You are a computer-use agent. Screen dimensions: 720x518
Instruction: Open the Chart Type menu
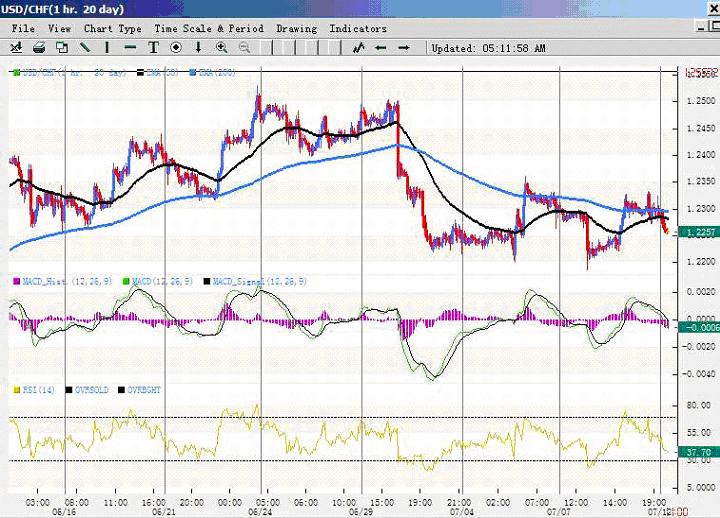[112, 29]
